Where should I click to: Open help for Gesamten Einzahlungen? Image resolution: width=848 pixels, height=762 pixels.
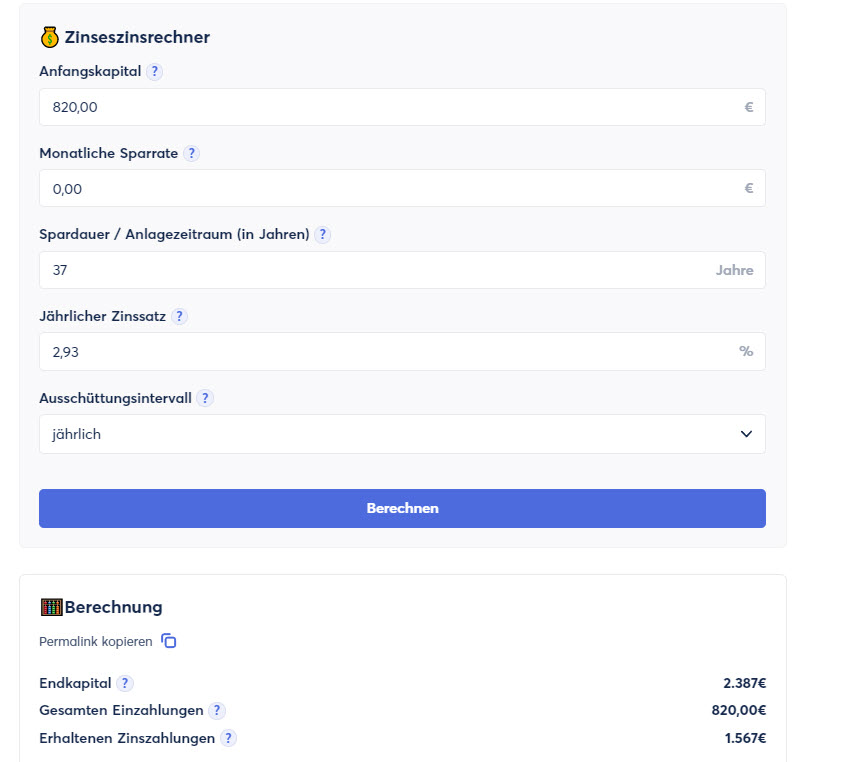tap(216, 711)
